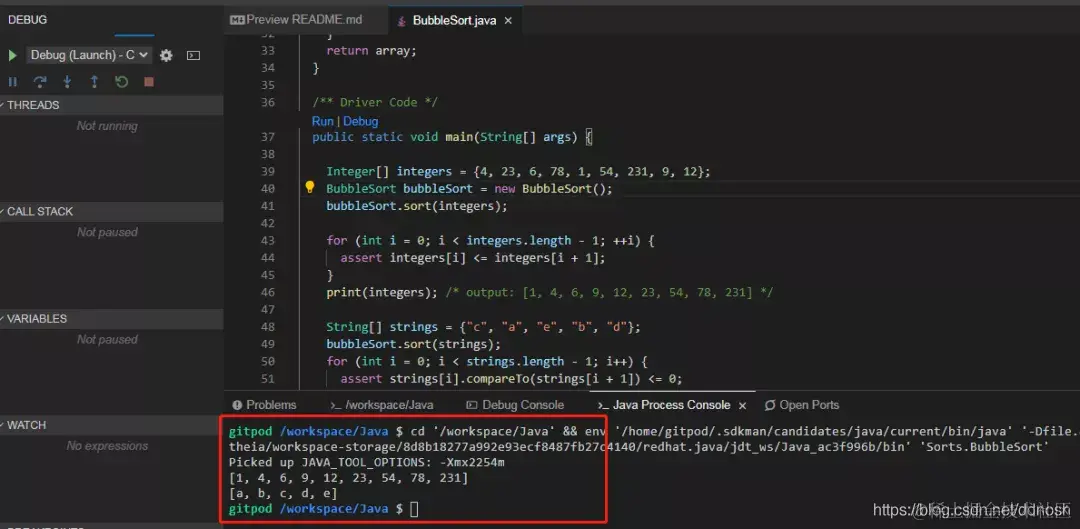Collapse the WATCH section

112,425
